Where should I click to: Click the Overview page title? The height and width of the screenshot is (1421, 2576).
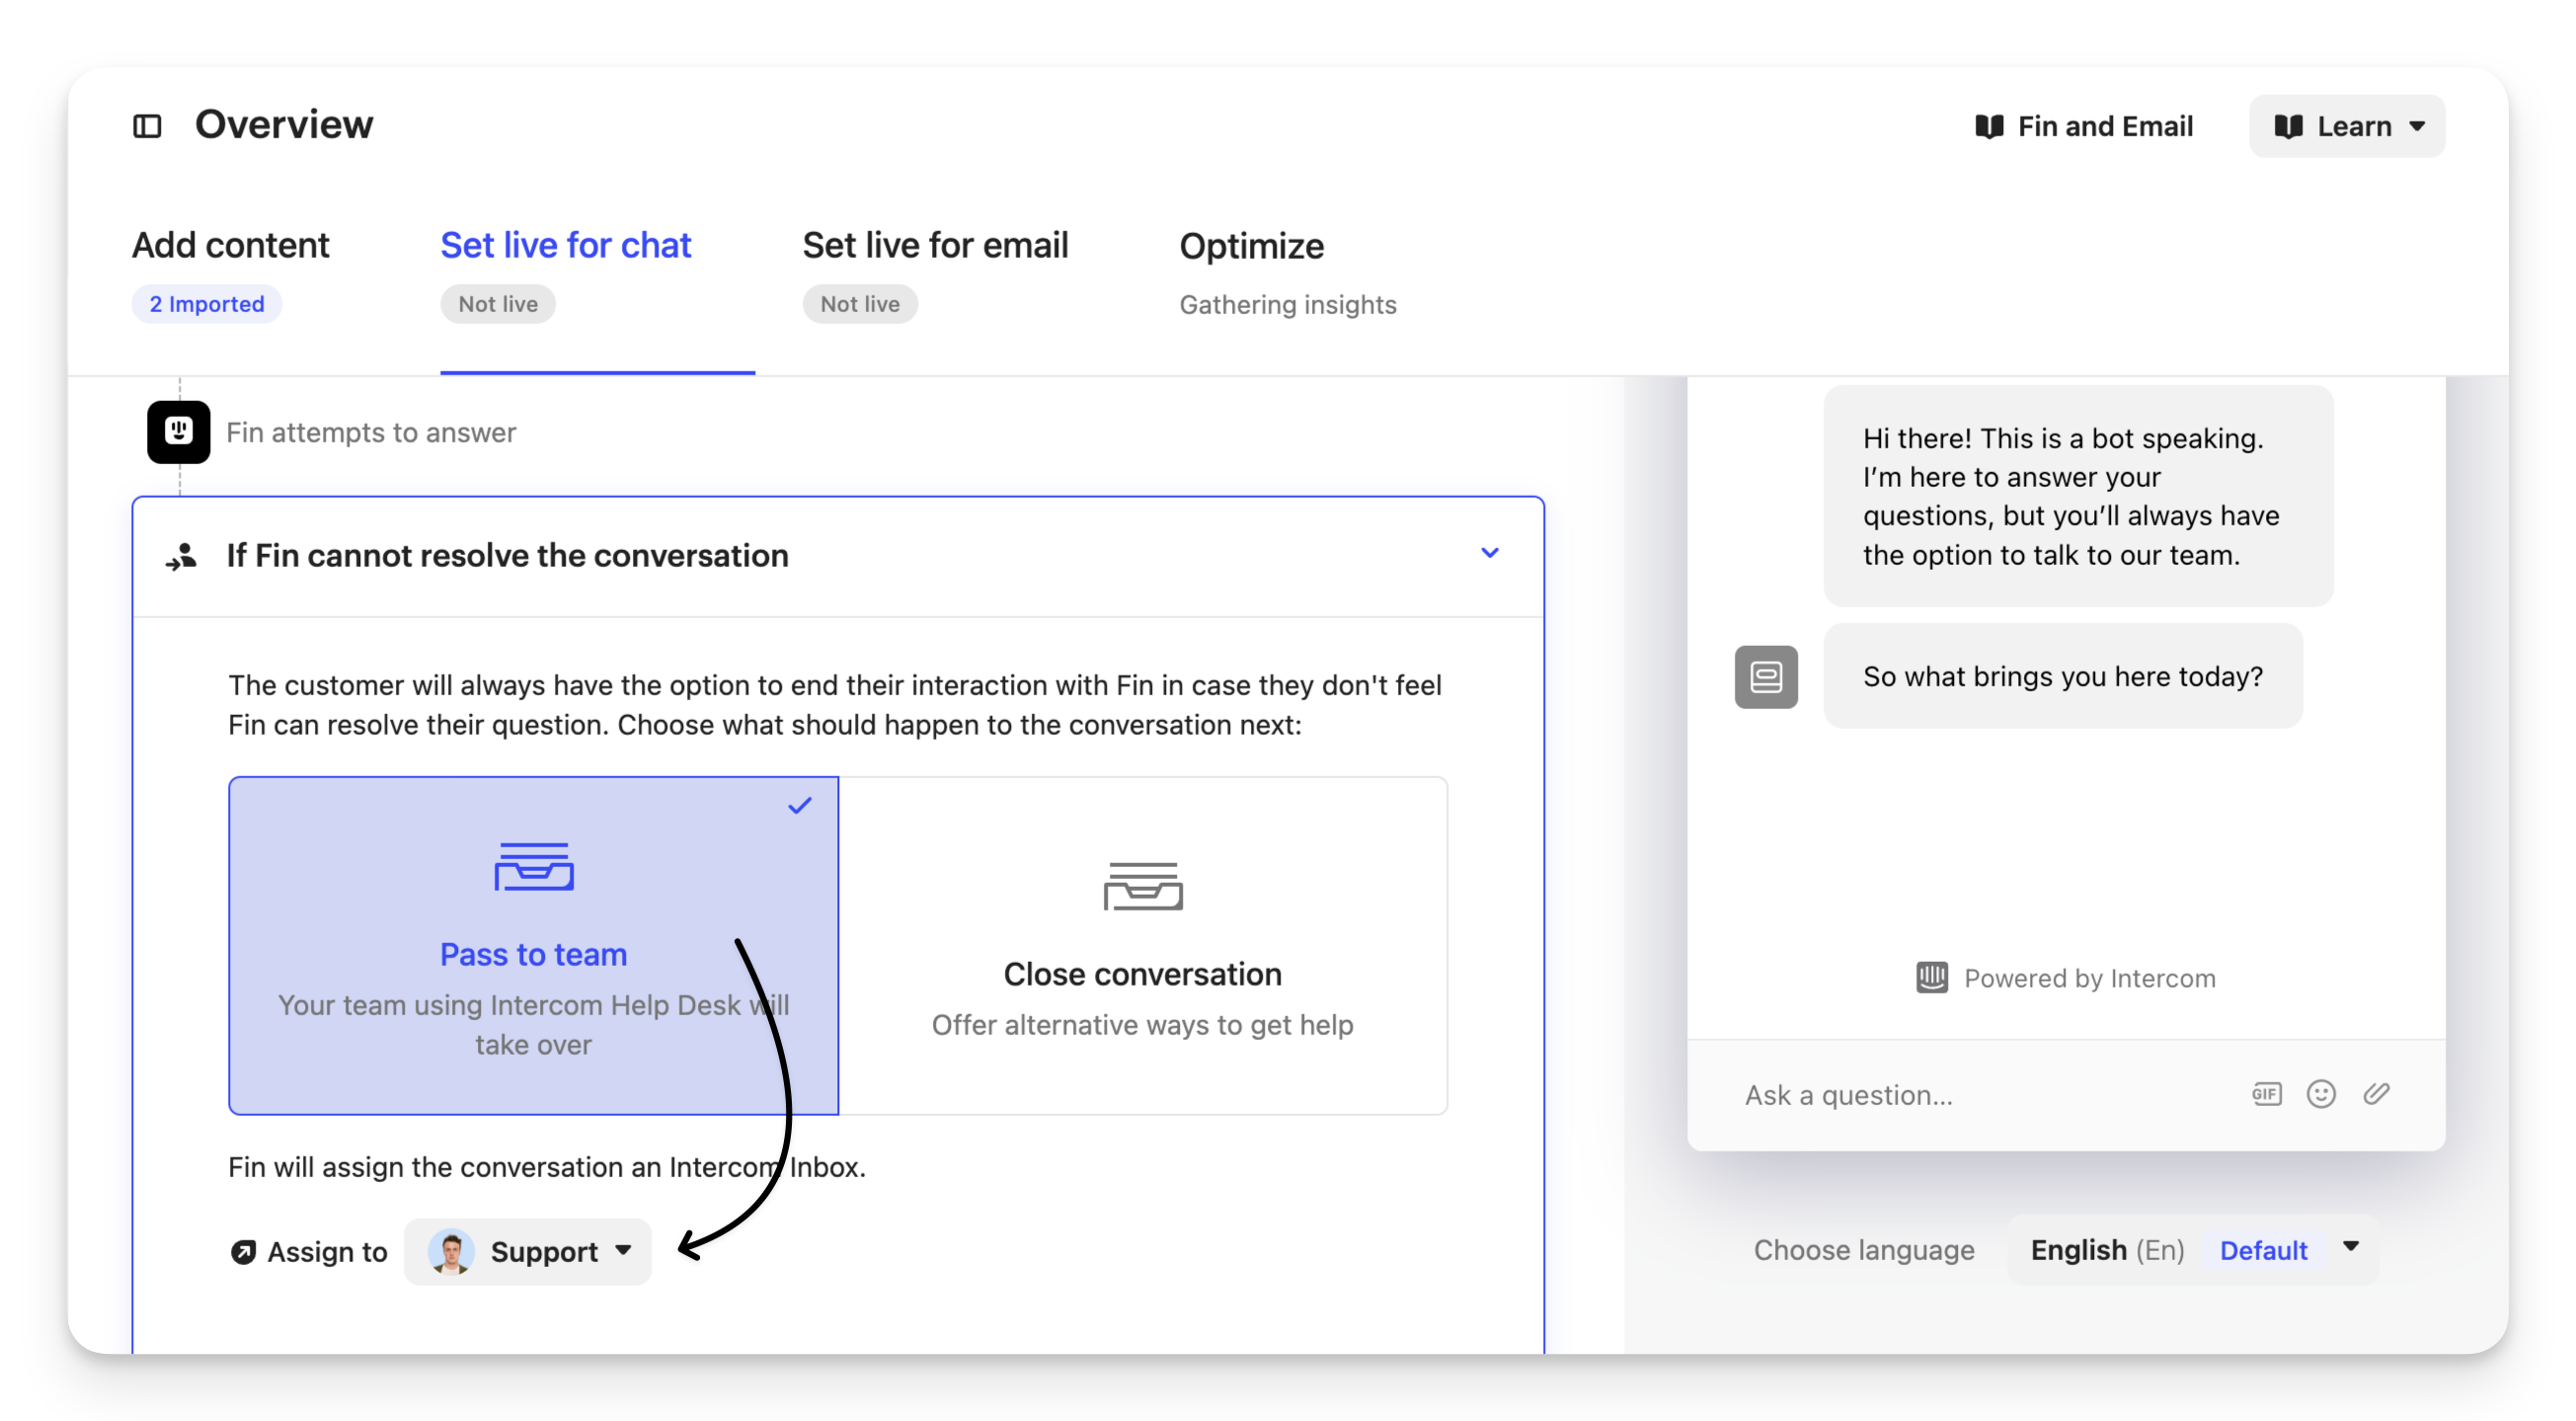[x=284, y=125]
